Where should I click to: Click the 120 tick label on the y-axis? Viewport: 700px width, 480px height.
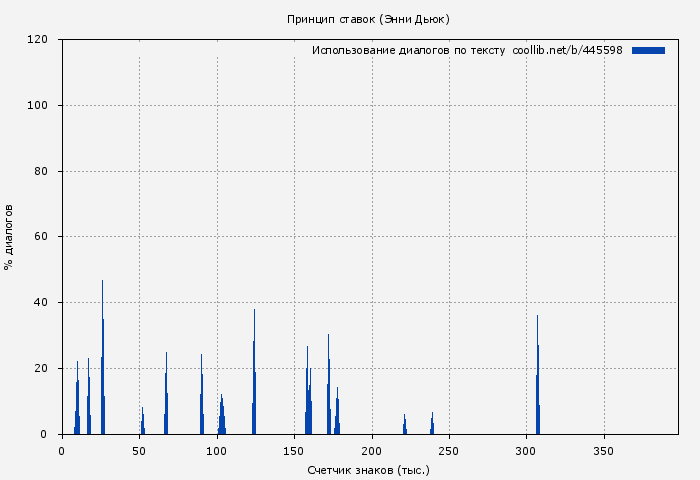38,40
